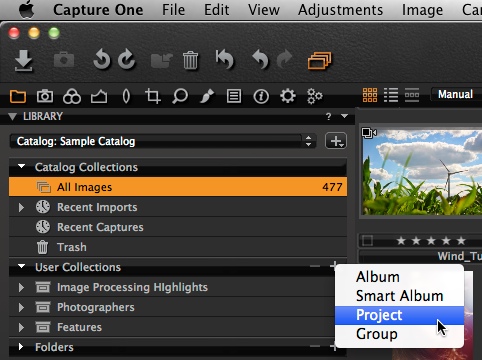Rotate image left with counterclockwise arrow icon
Image resolution: width=482 pixels, height=360 pixels.
(x=102, y=60)
